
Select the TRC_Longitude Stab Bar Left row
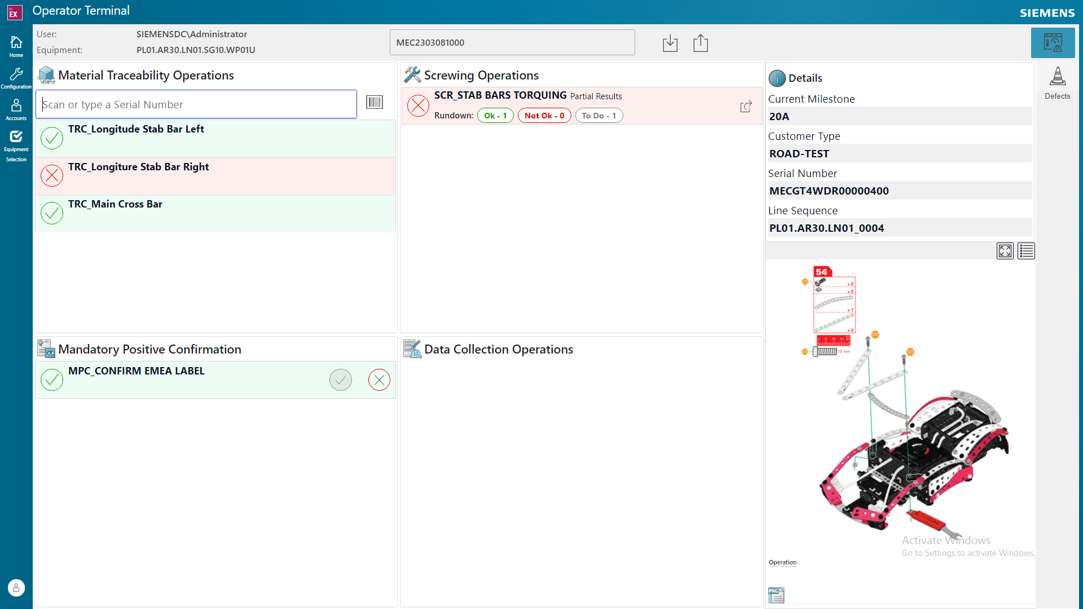[215, 138]
